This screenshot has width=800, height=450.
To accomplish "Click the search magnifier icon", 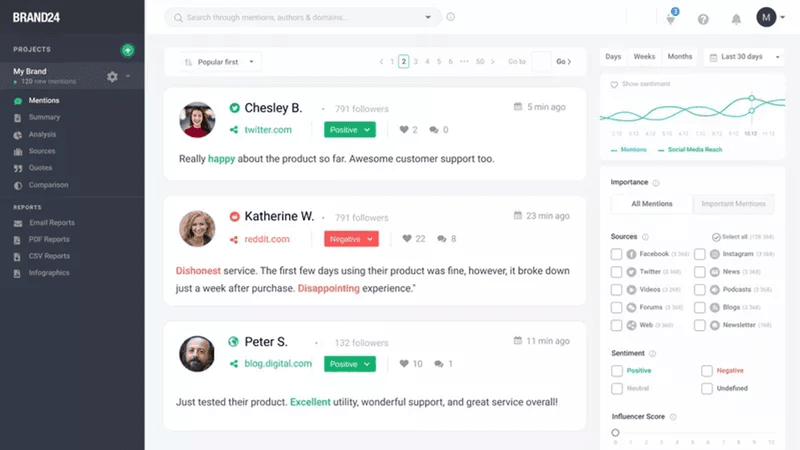I will pyautogui.click(x=178, y=18).
